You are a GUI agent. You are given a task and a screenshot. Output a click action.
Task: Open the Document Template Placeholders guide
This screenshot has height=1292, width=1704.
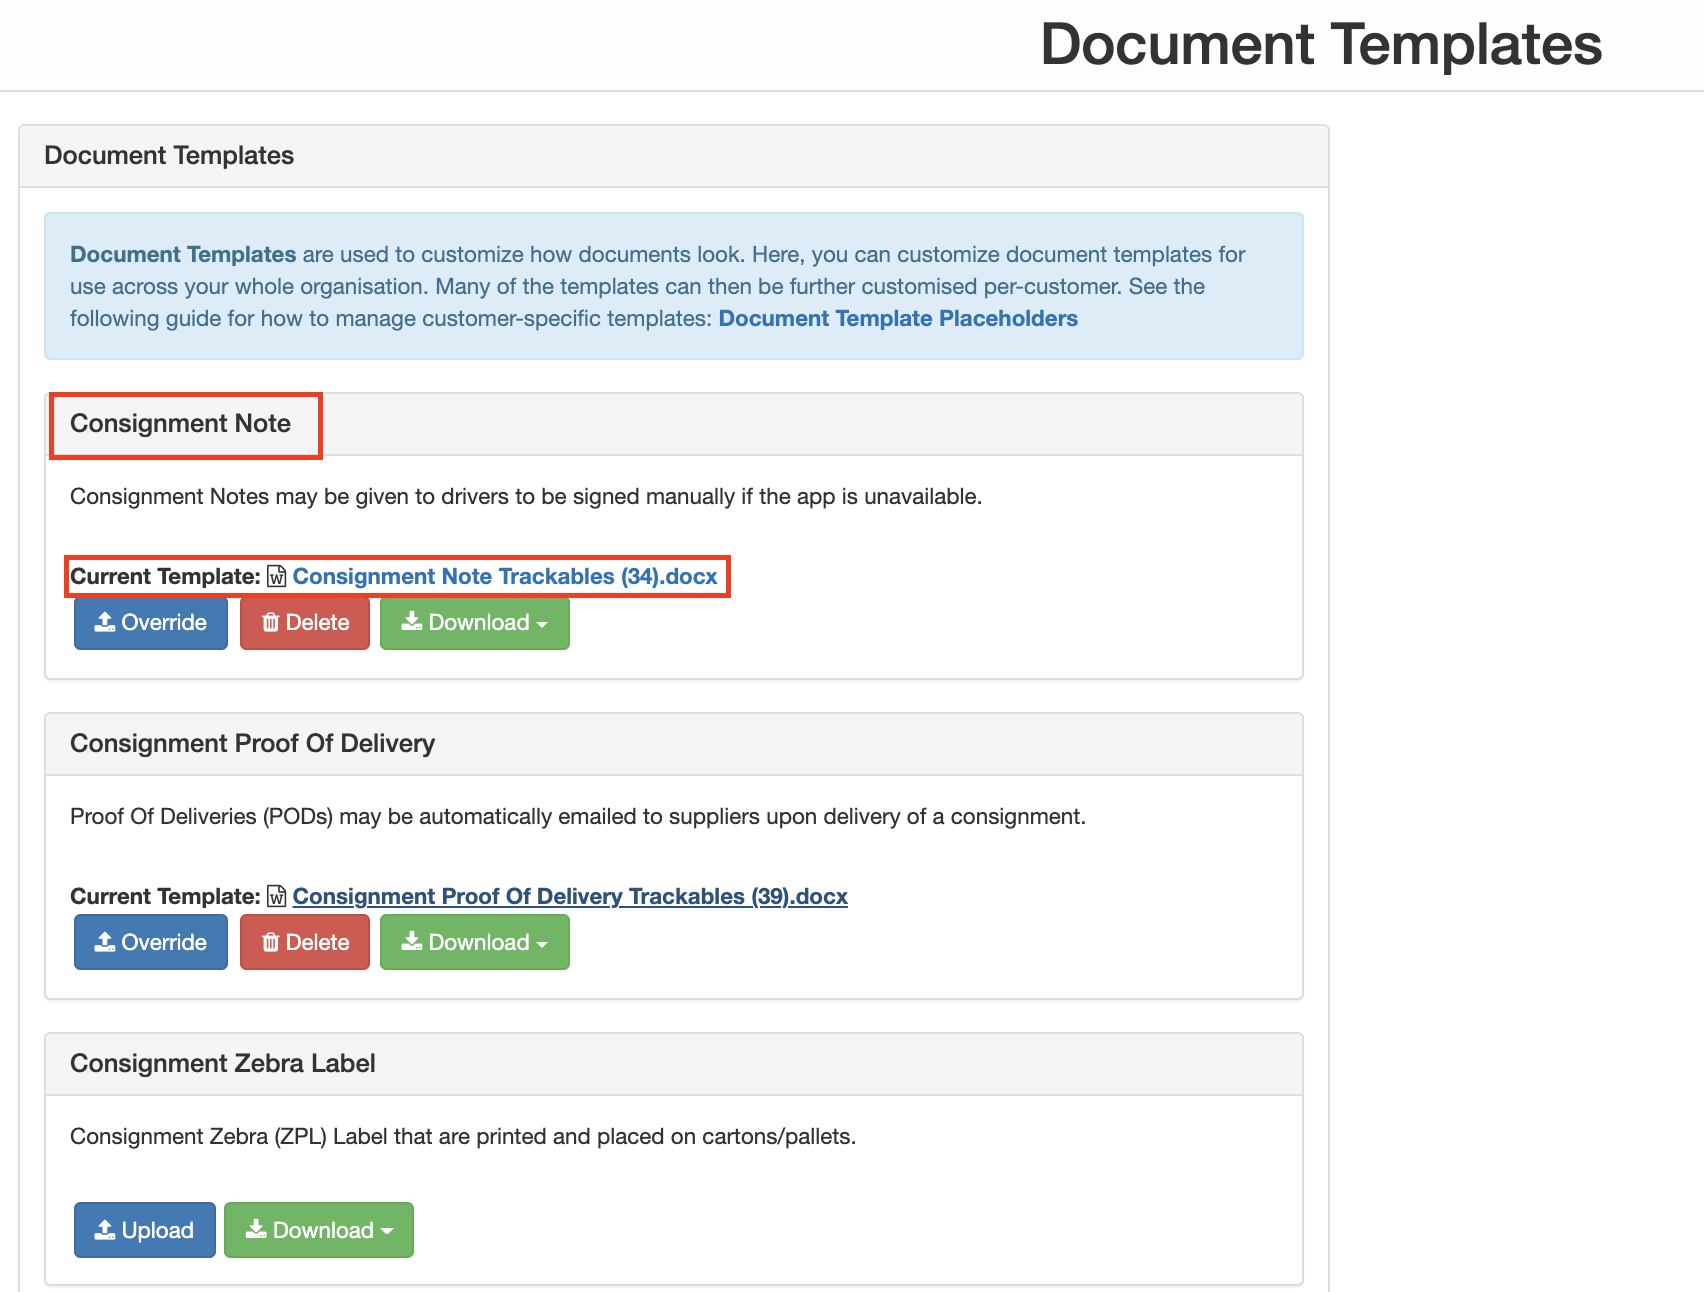(x=898, y=318)
